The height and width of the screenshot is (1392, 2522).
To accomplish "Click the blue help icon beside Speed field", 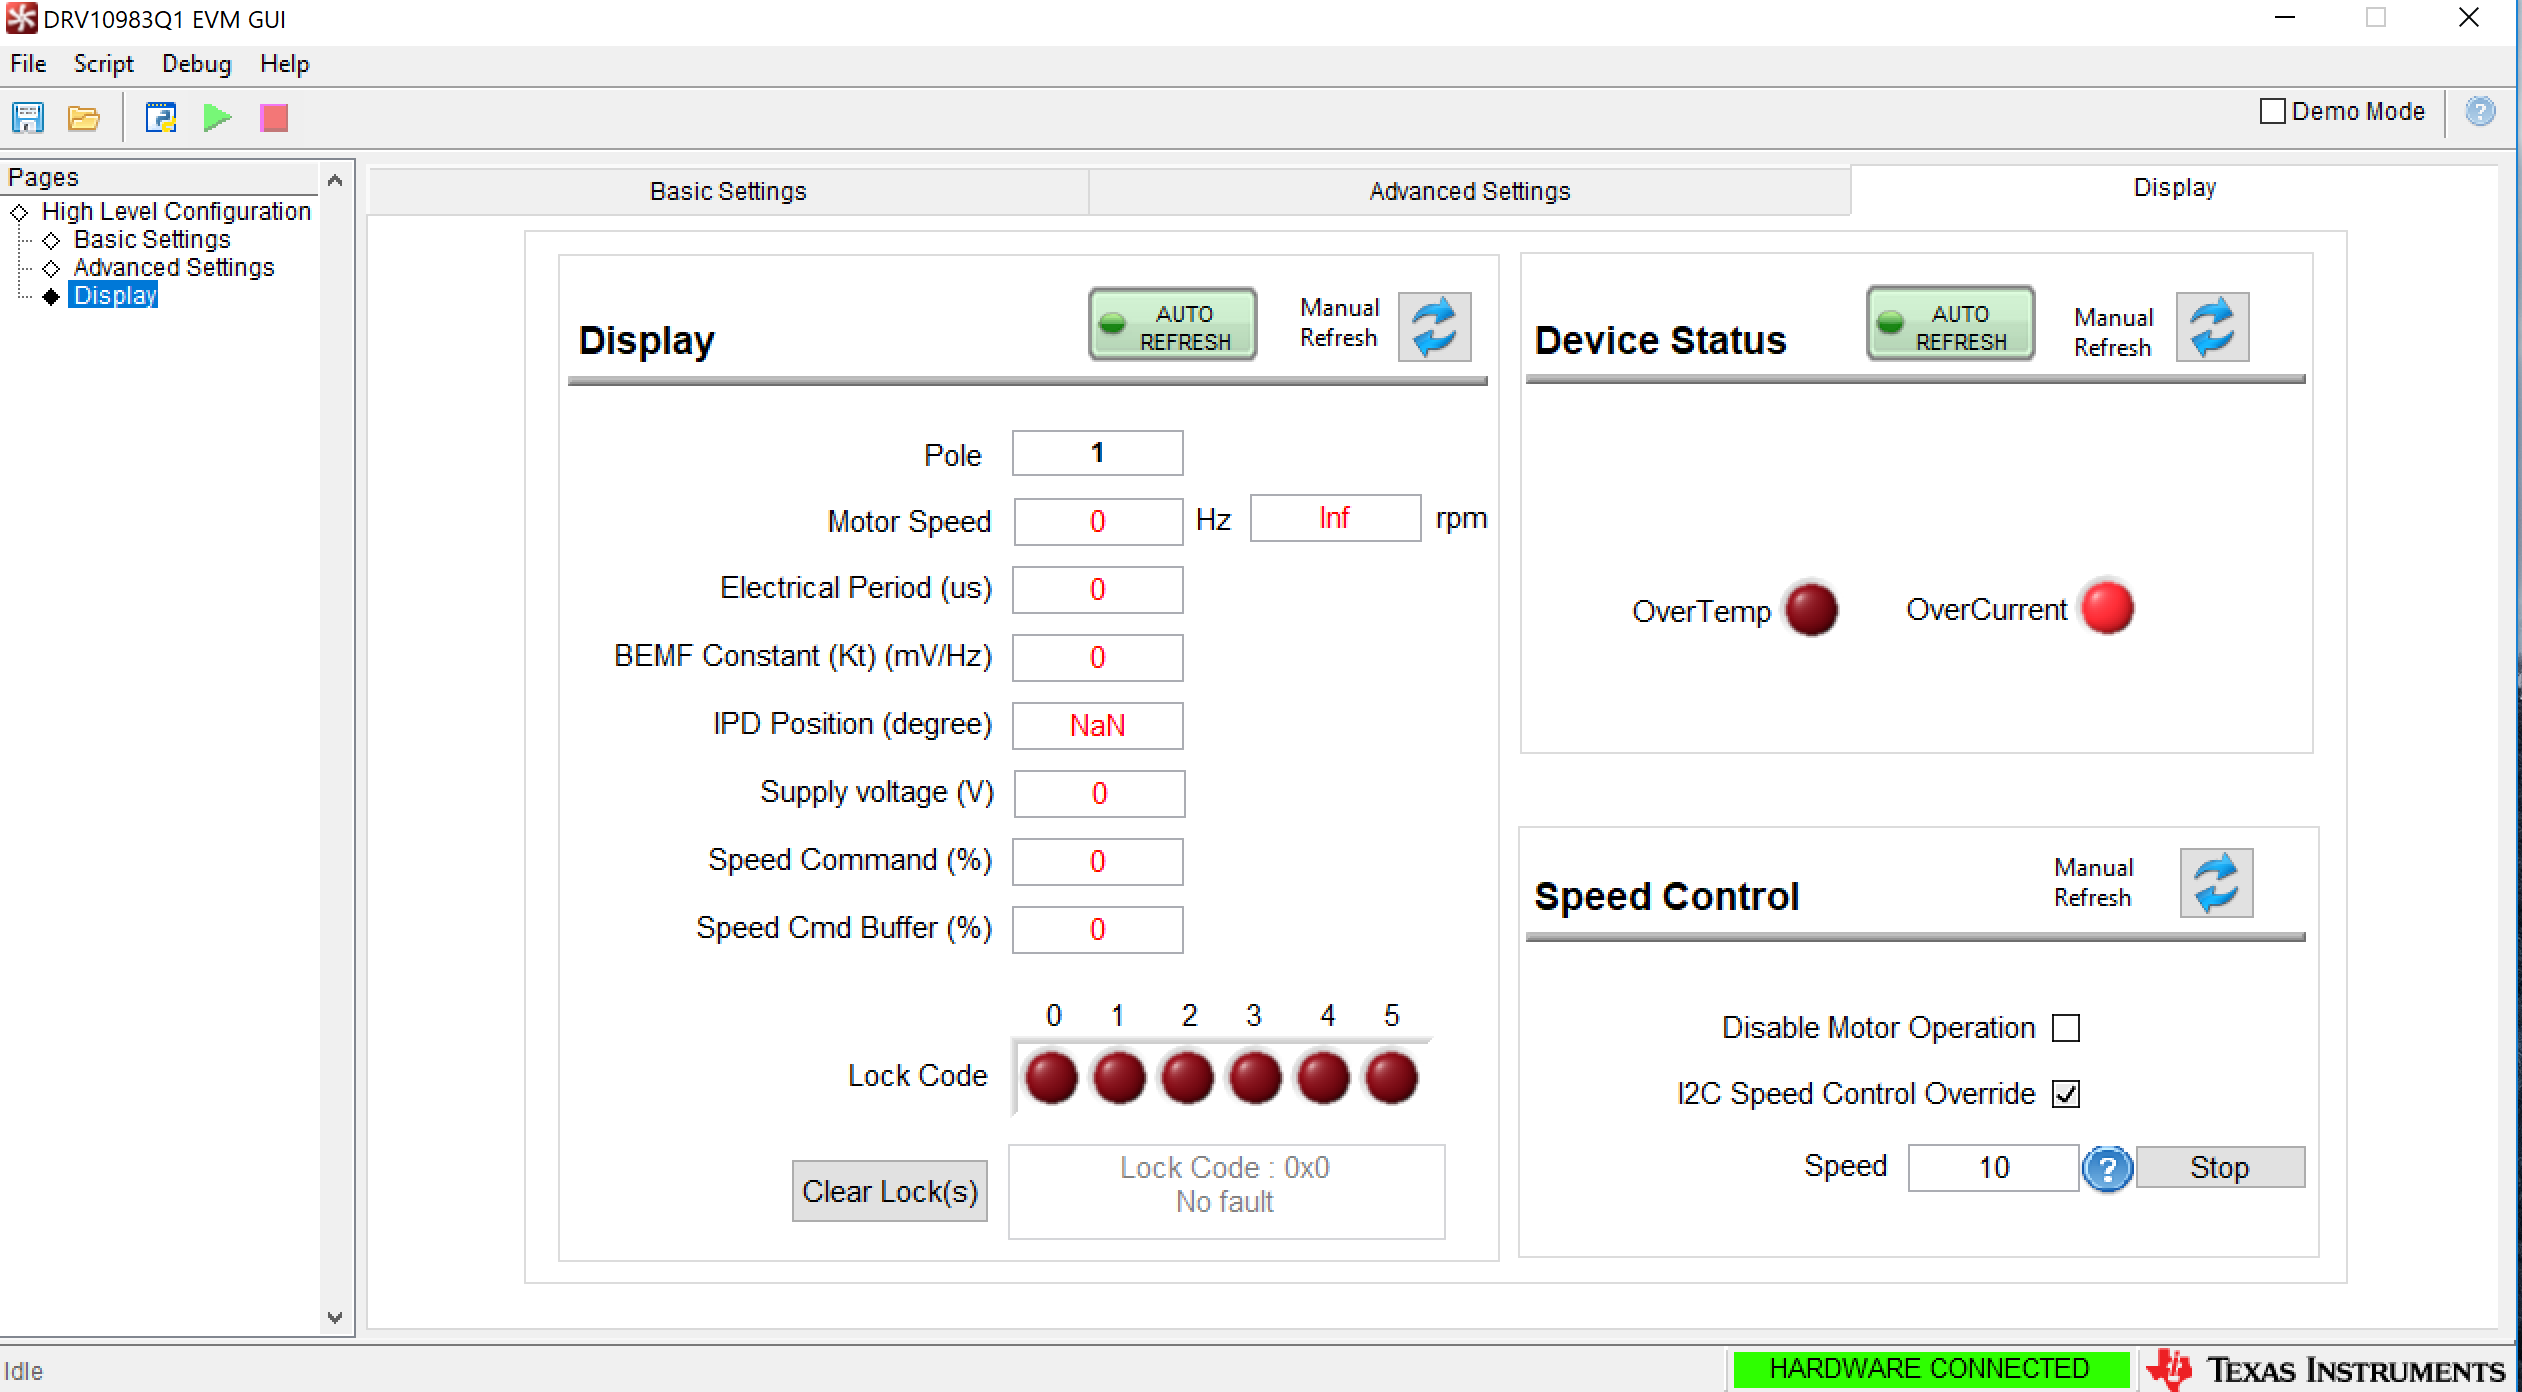I will pyautogui.click(x=2108, y=1168).
